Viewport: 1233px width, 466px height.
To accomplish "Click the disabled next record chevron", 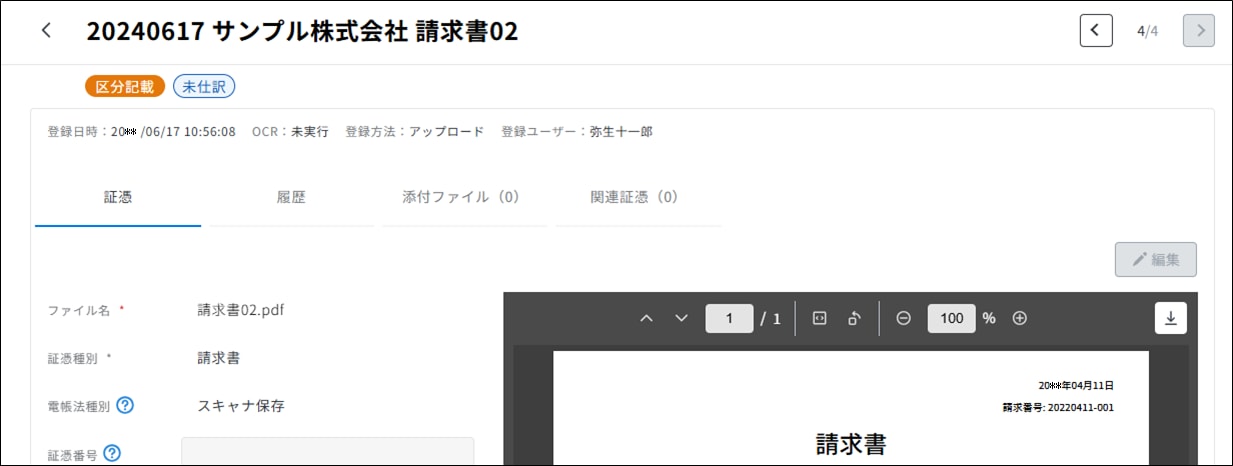I will point(1199,31).
